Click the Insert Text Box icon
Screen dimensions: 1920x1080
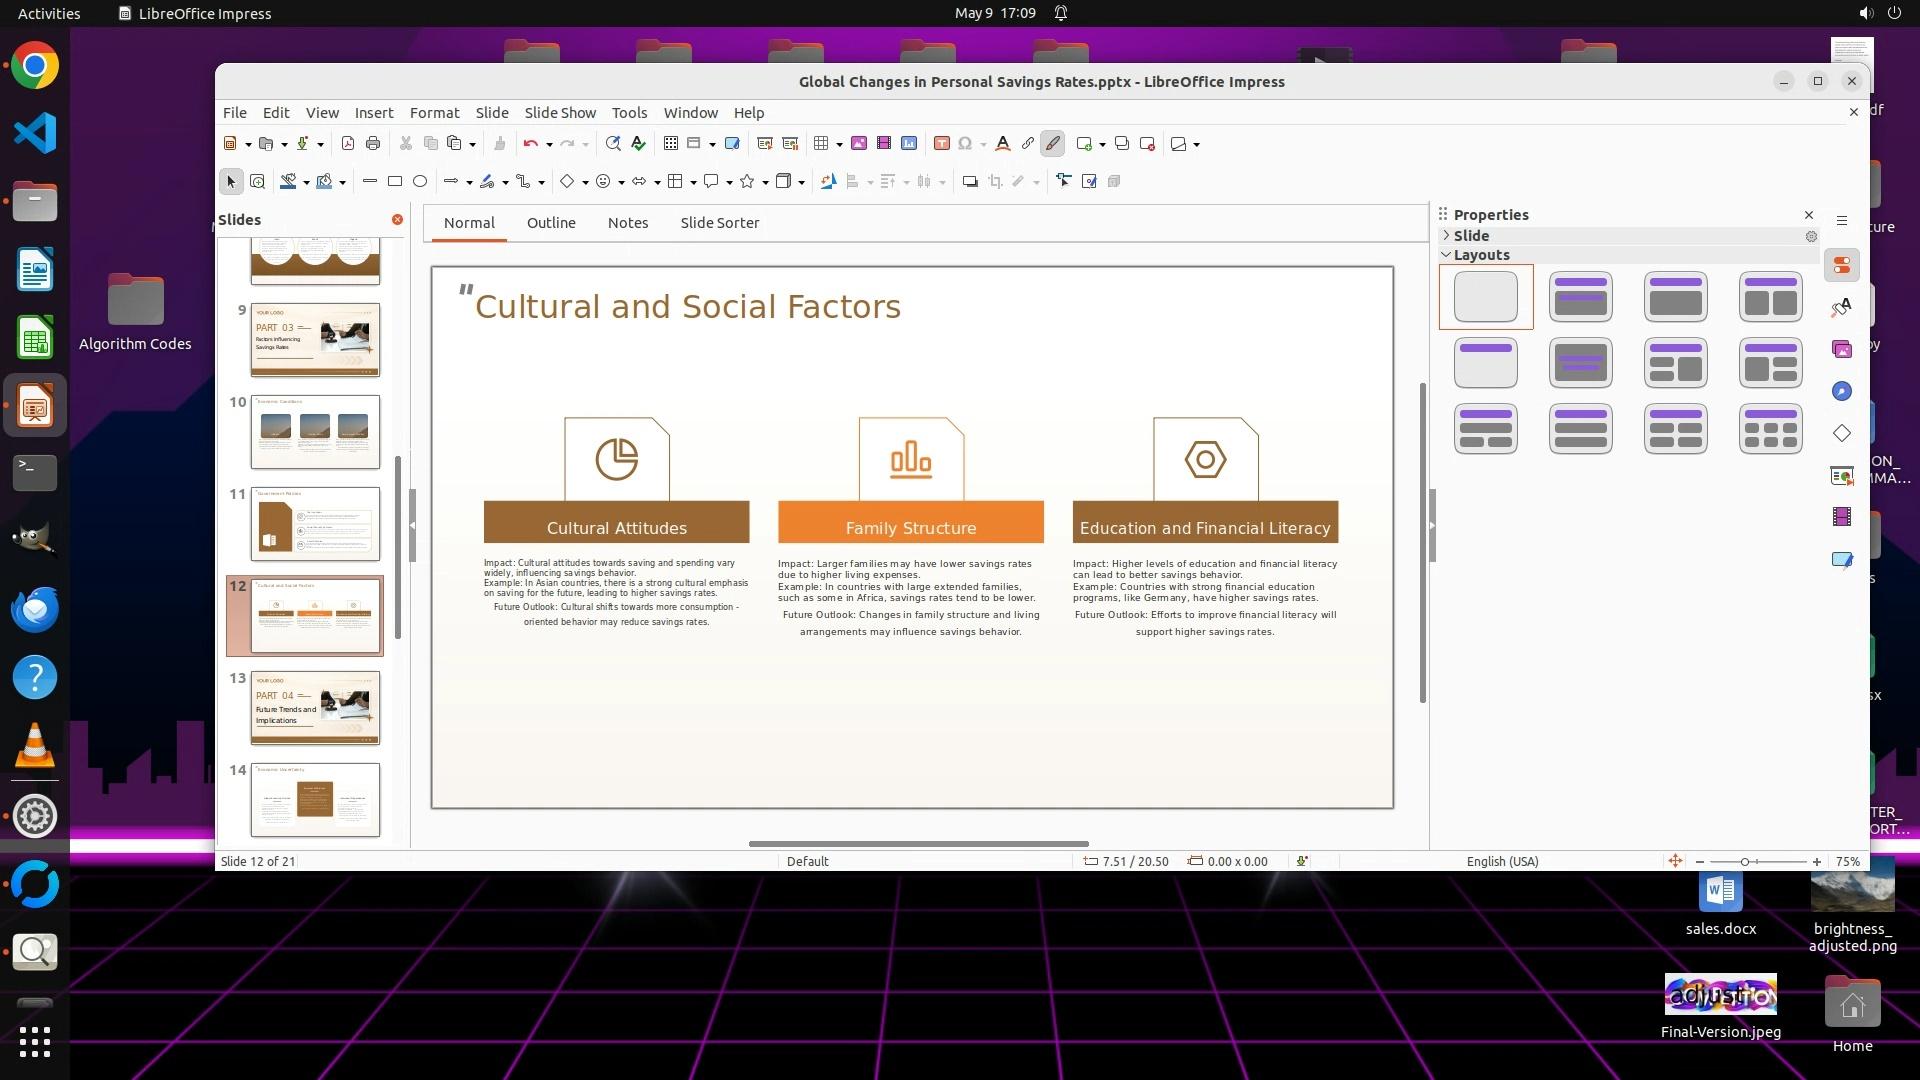(941, 144)
